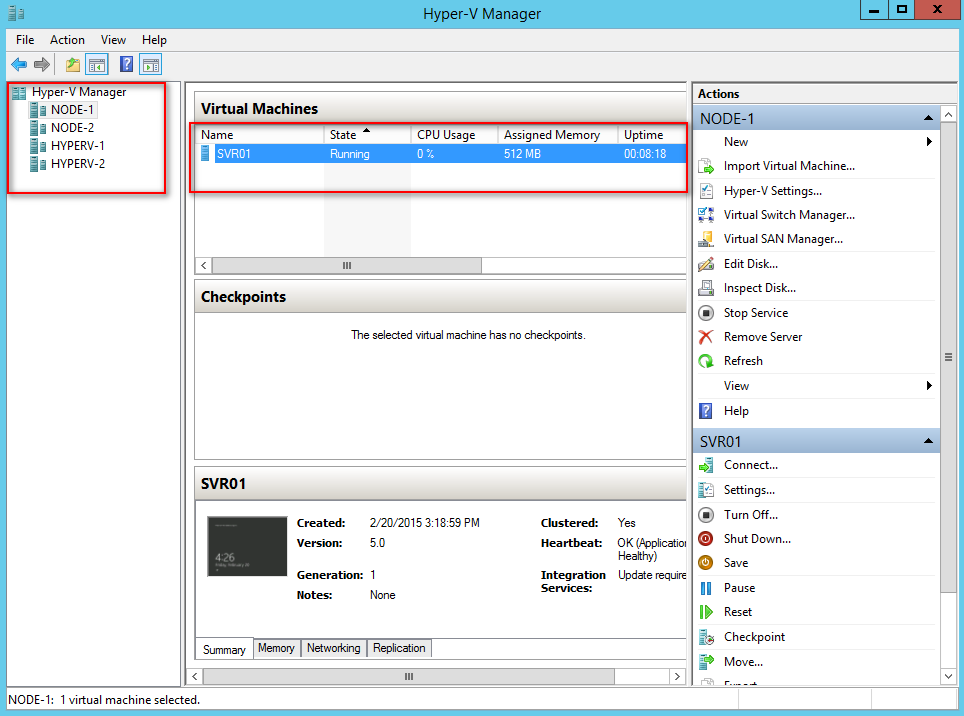The image size is (964, 716).
Task: Sort virtual machines by State column
Action: coord(367,135)
